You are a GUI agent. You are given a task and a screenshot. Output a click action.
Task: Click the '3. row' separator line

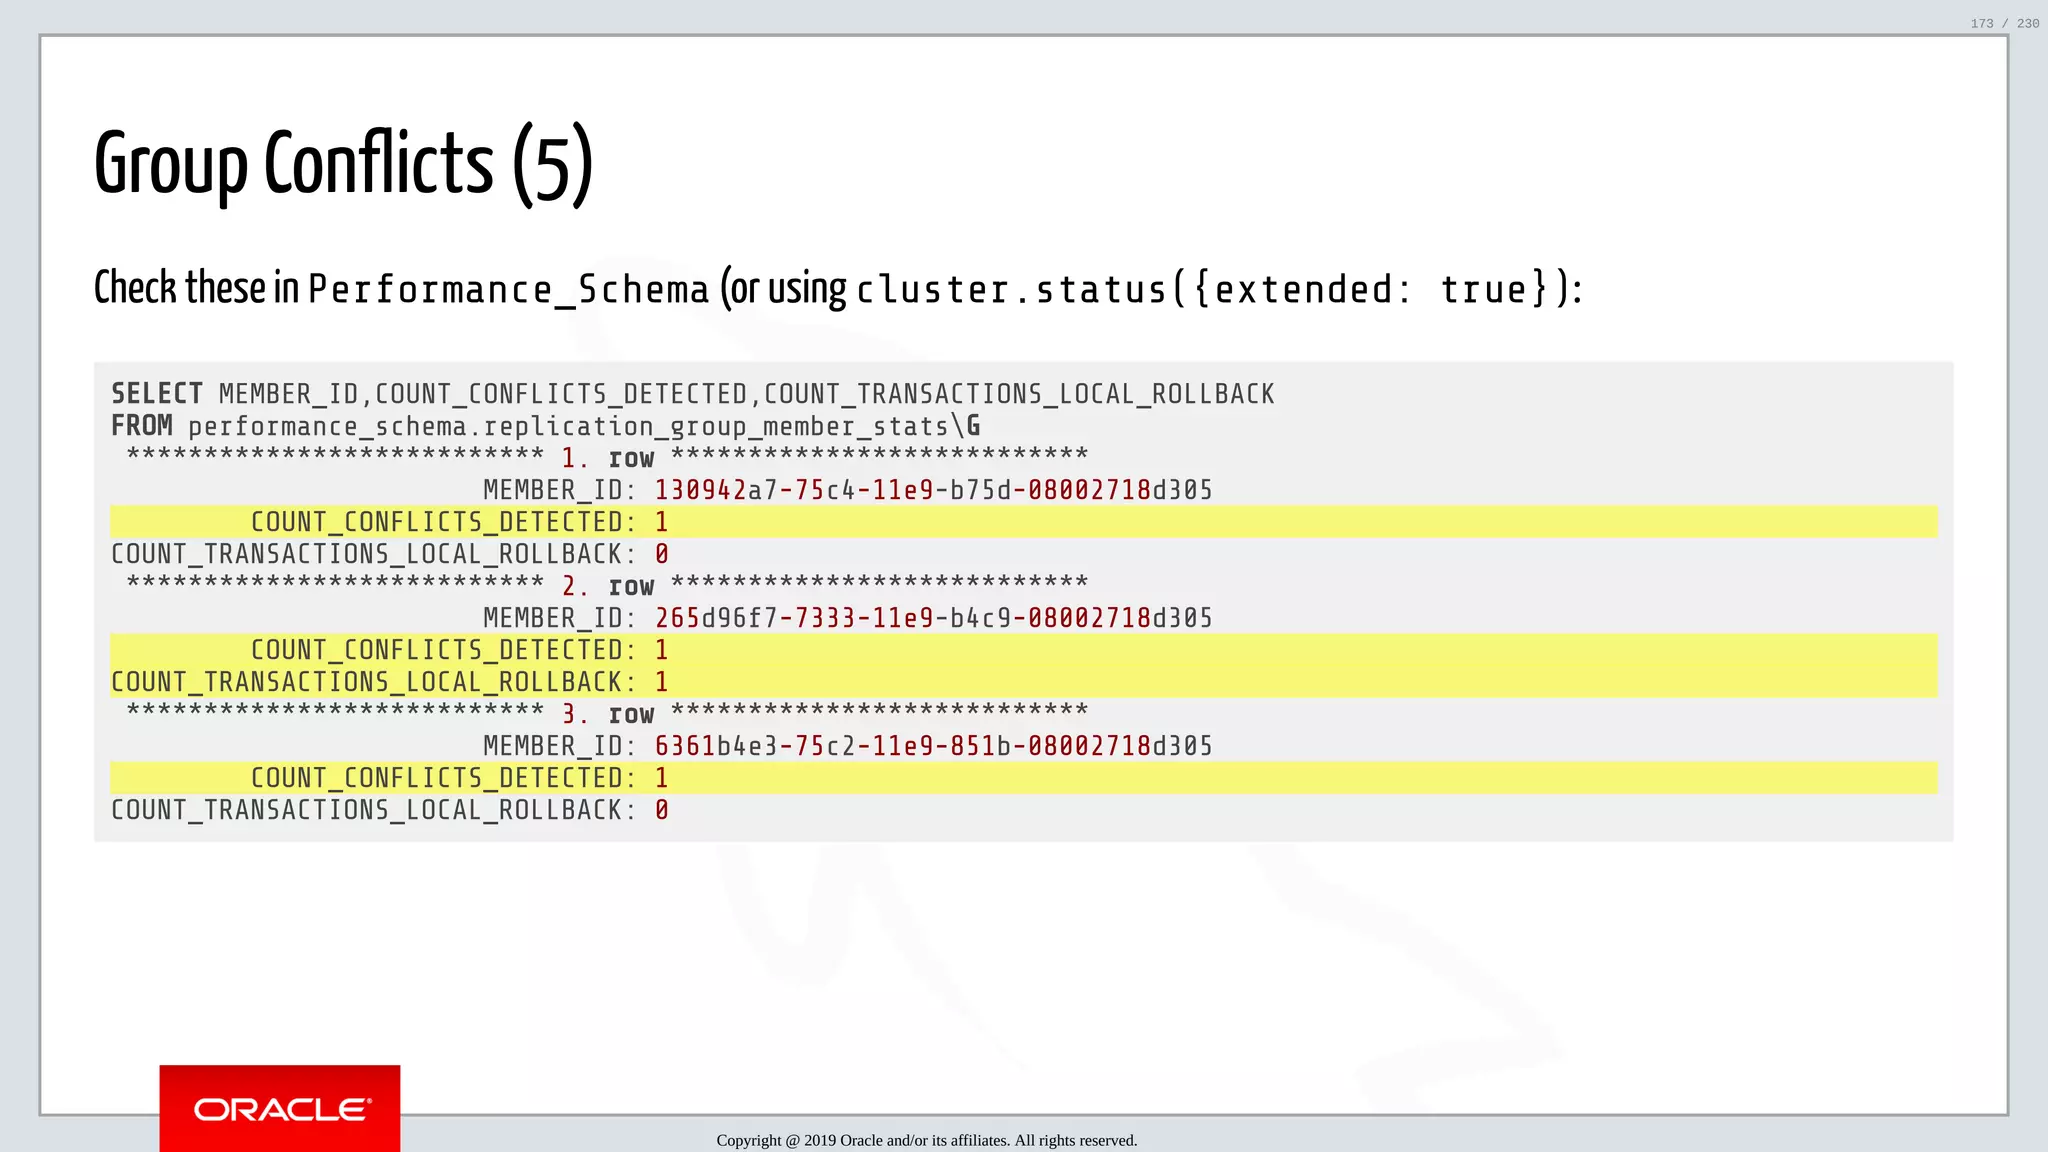tap(607, 714)
